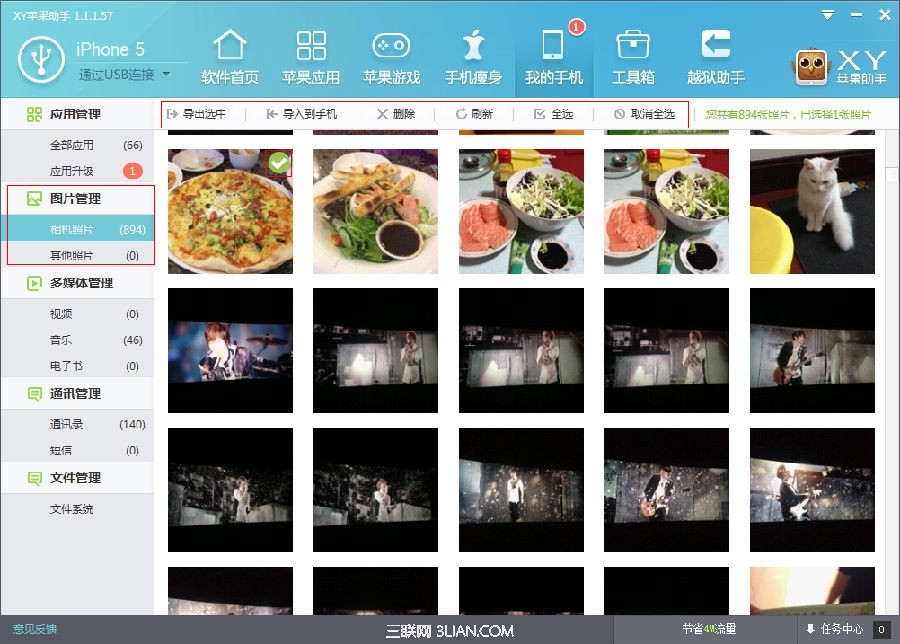This screenshot has width=900, height=644.
Task: Click the 全选 select all button
Action: point(553,114)
